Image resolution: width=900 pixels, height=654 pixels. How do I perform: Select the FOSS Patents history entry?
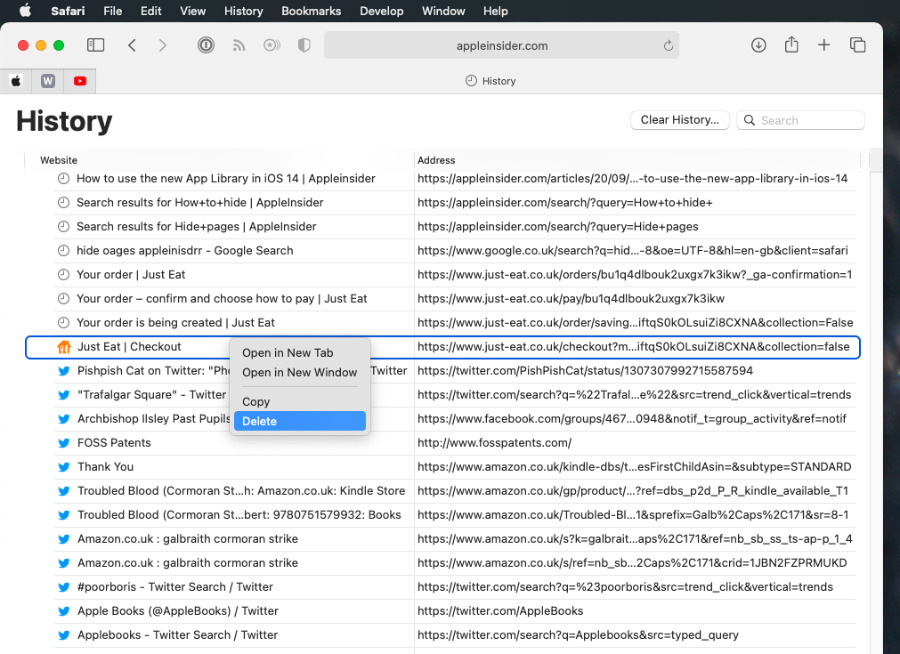tap(114, 443)
